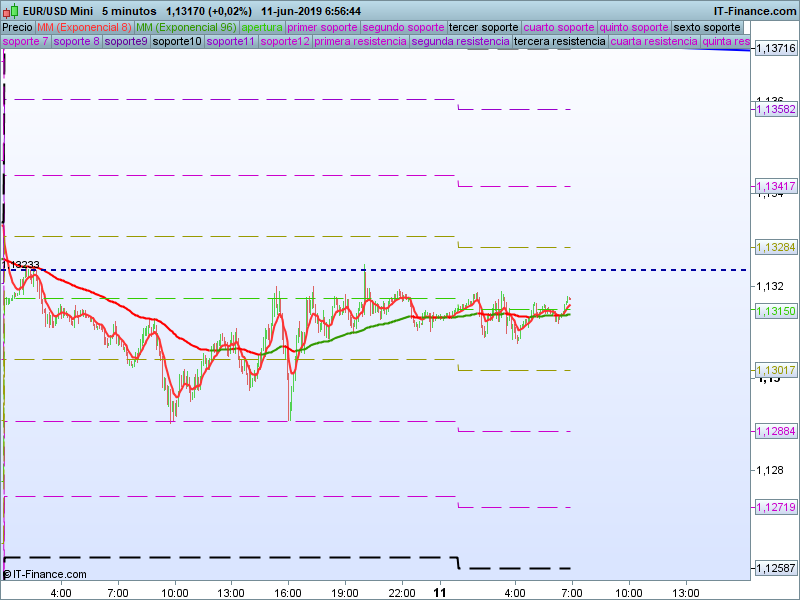Click the MM (Exponencial 96) label
This screenshot has width=800, height=600.
click(185, 27)
